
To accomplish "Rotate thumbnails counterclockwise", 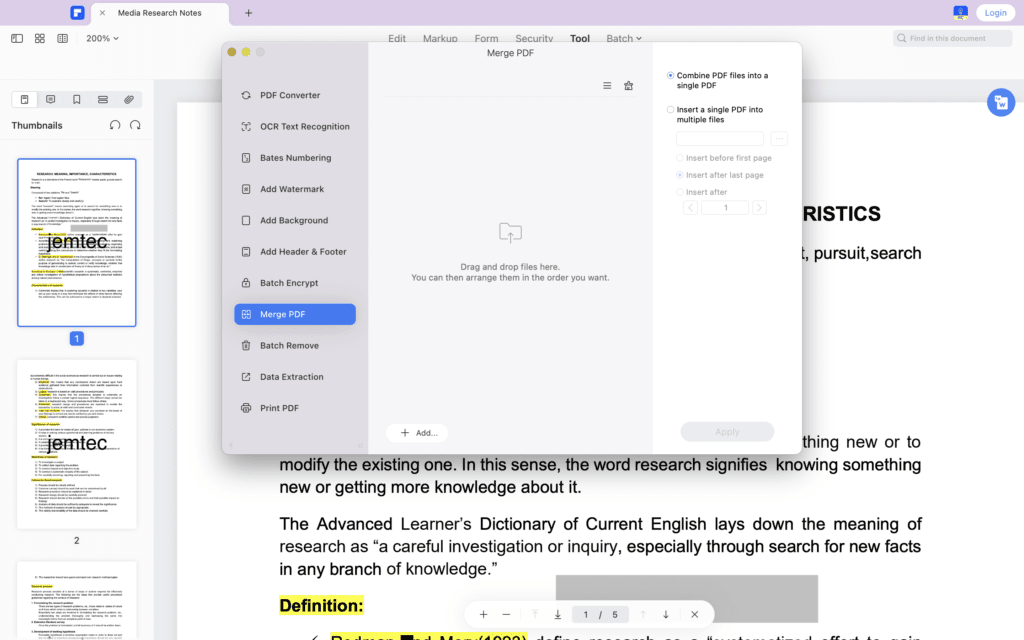I will (x=115, y=125).
